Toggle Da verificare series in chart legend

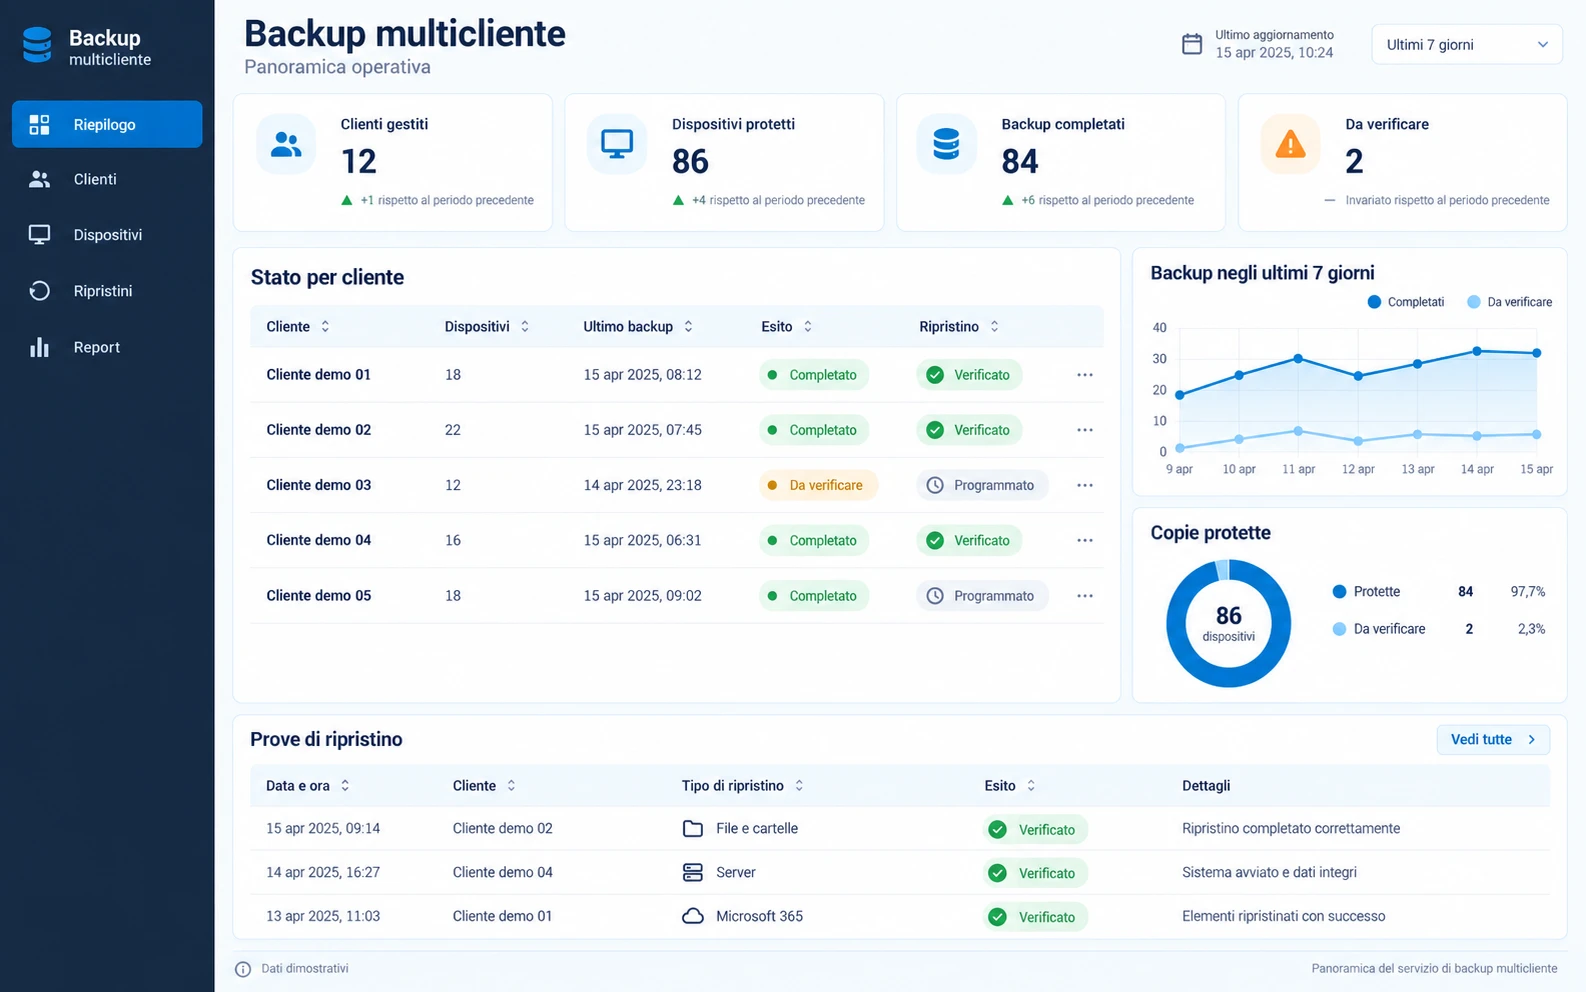coord(1510,302)
